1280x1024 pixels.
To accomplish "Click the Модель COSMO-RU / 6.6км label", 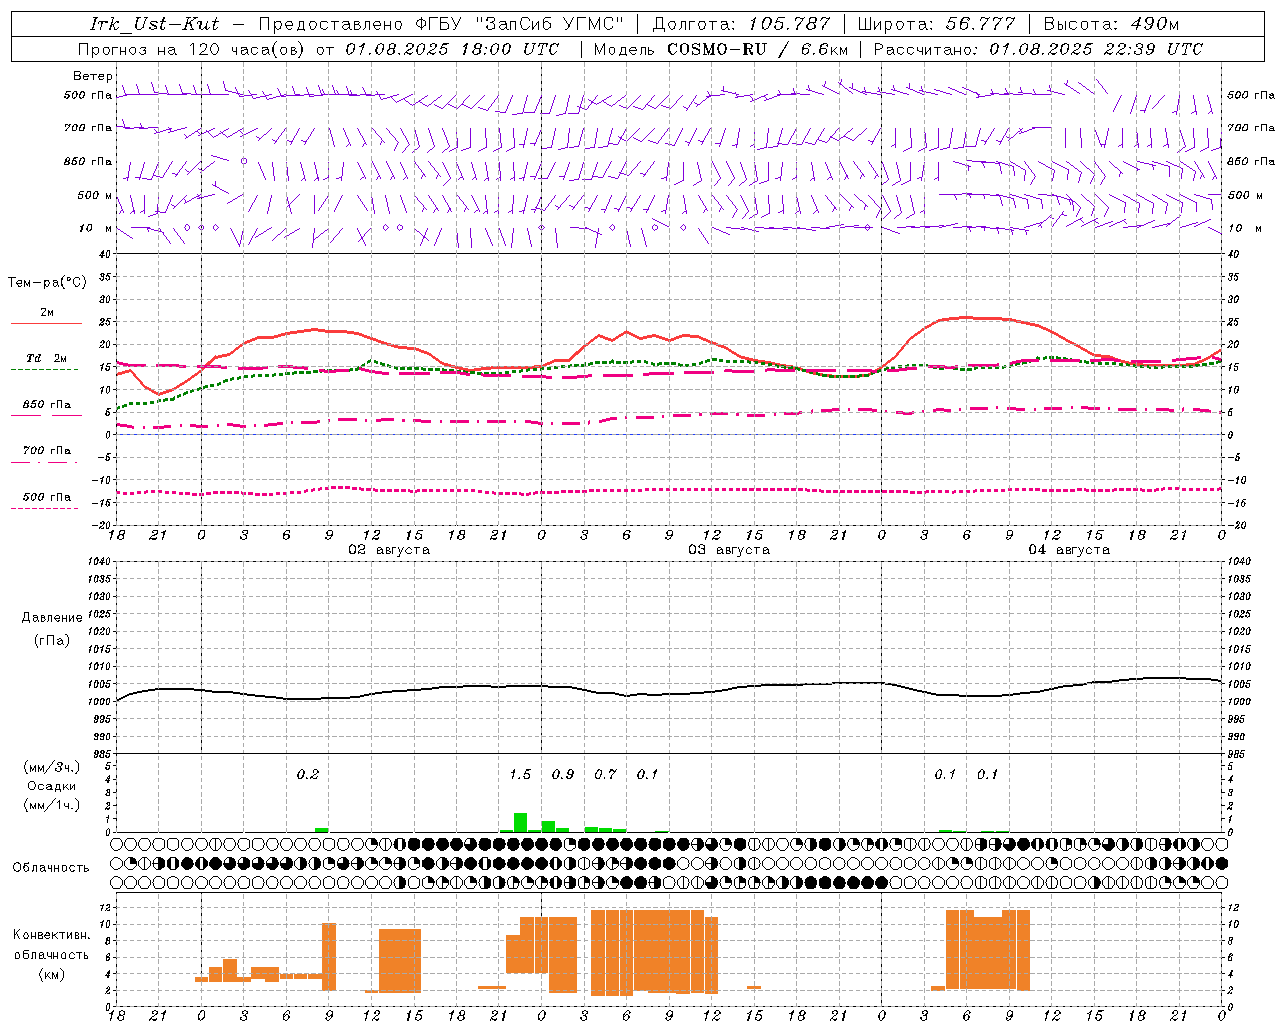I will click(x=720, y=49).
